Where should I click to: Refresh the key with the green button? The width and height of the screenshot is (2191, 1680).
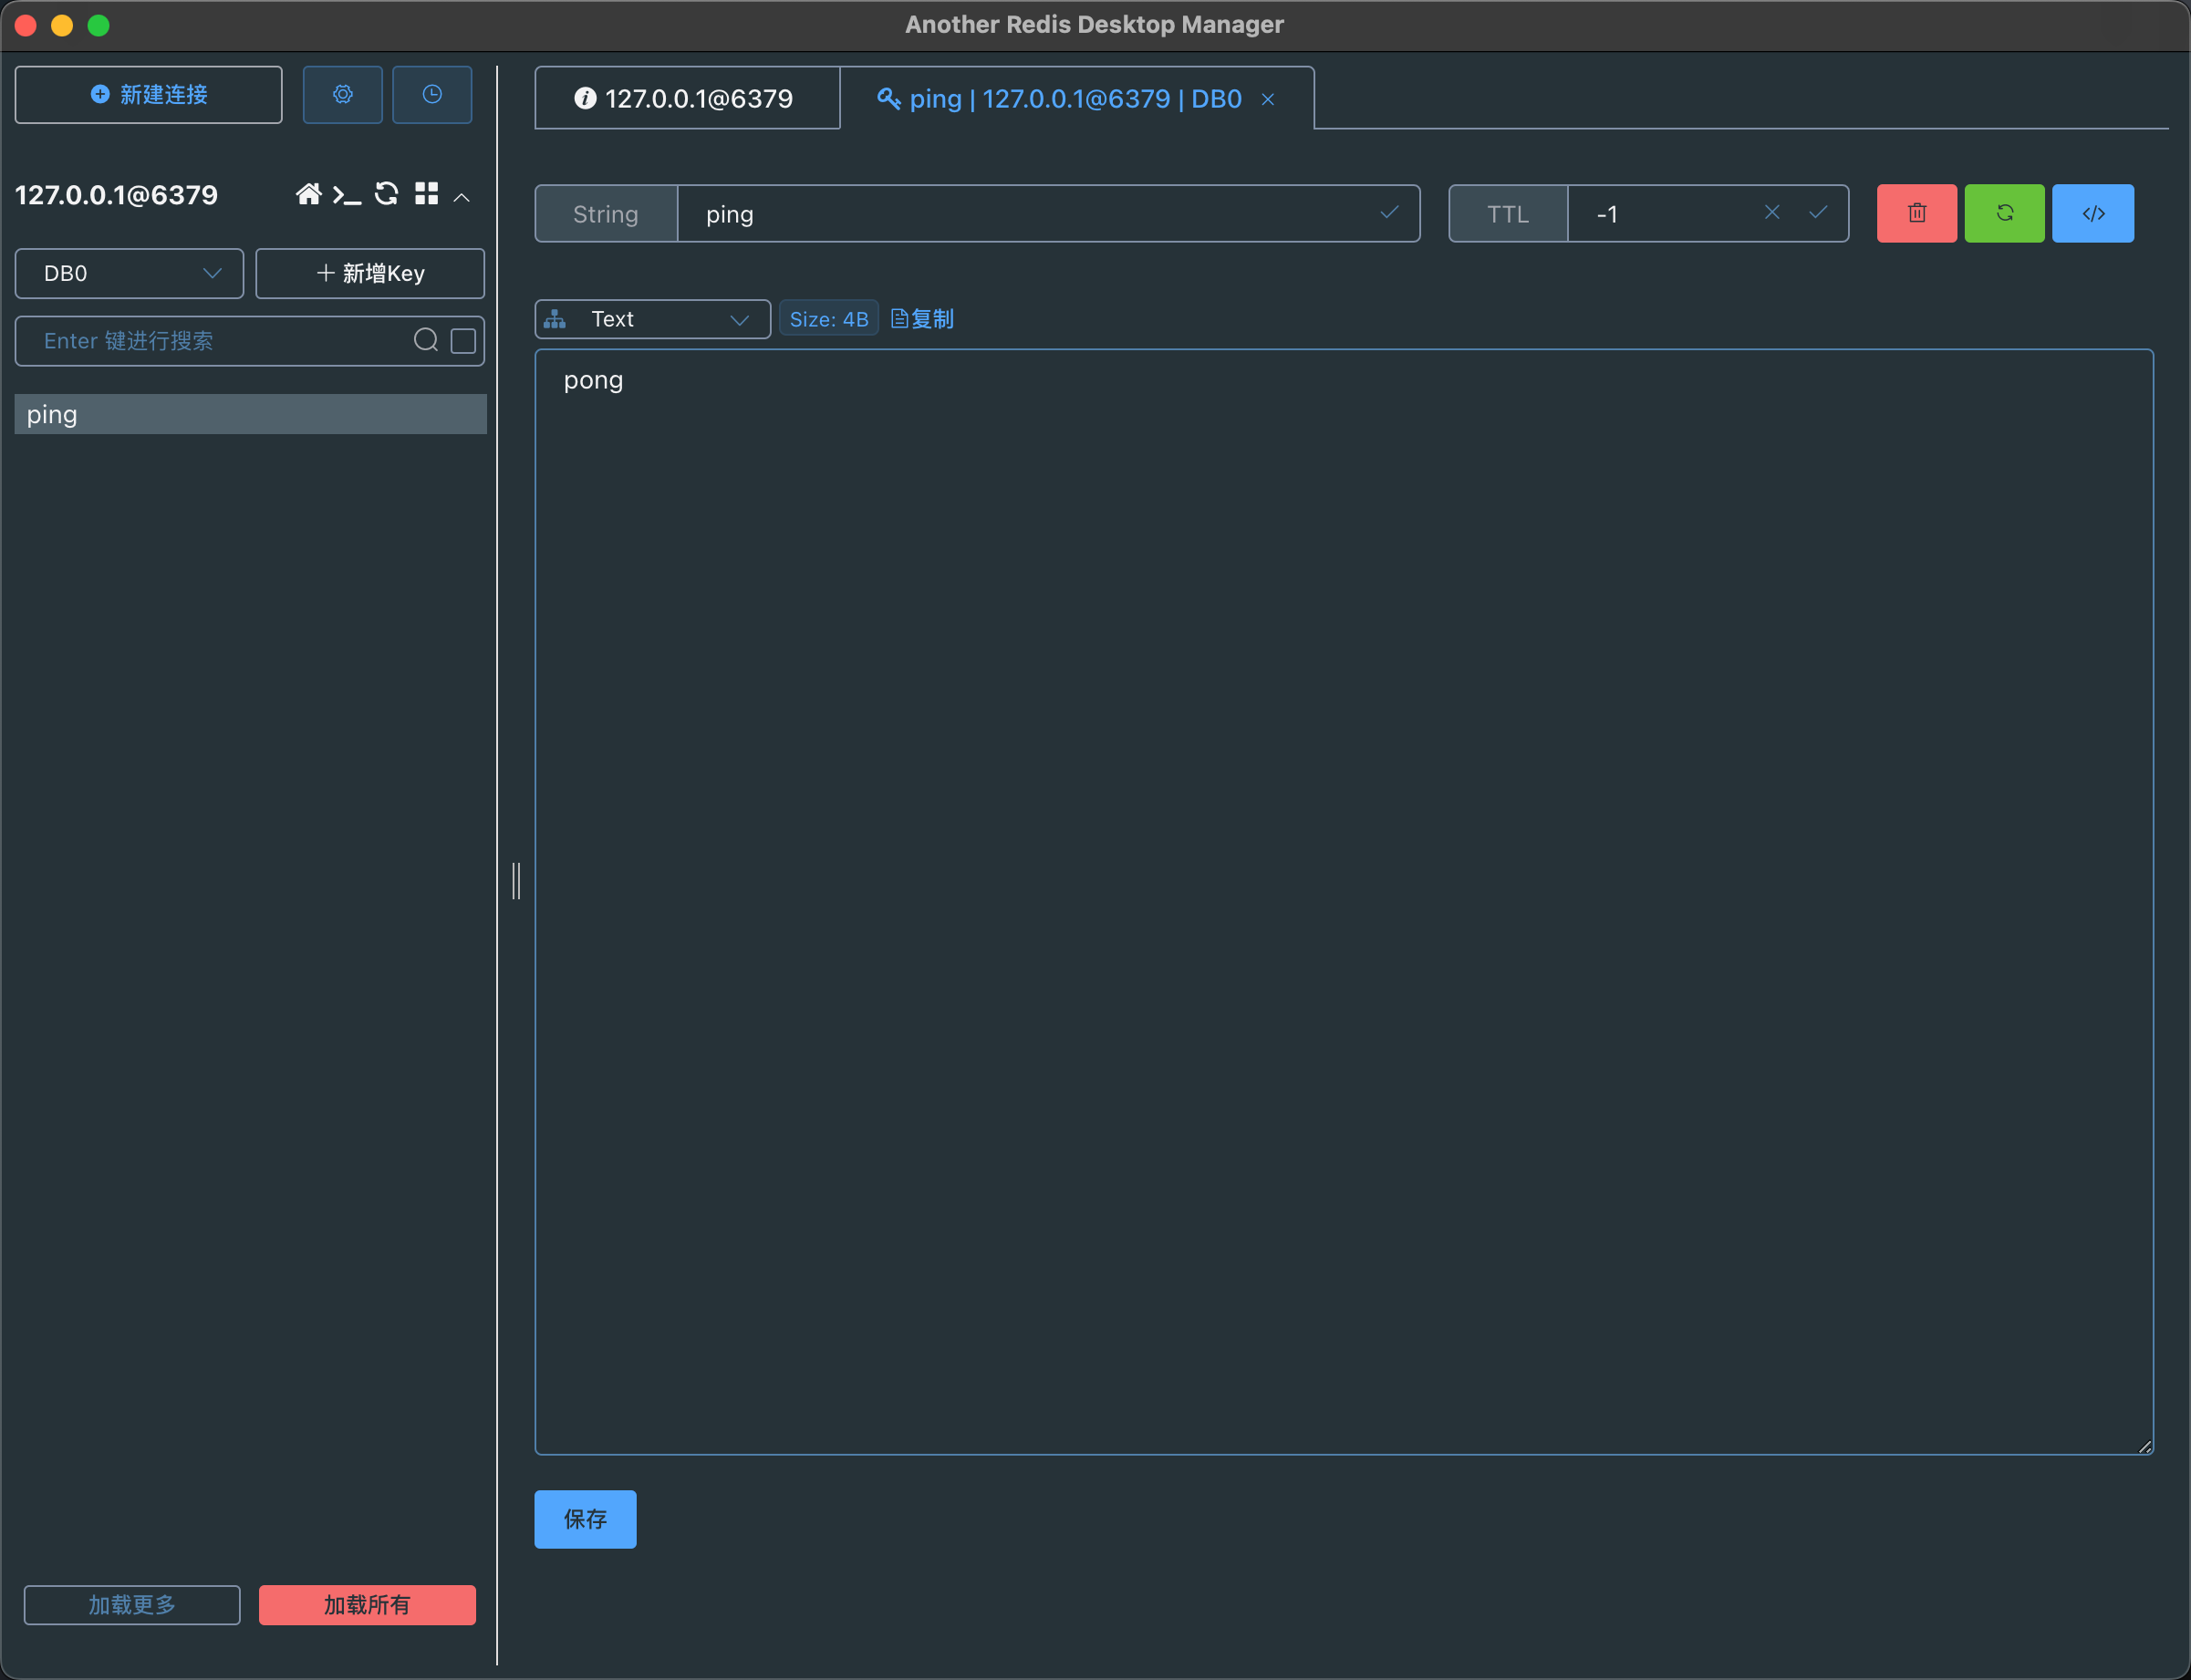tap(2004, 213)
